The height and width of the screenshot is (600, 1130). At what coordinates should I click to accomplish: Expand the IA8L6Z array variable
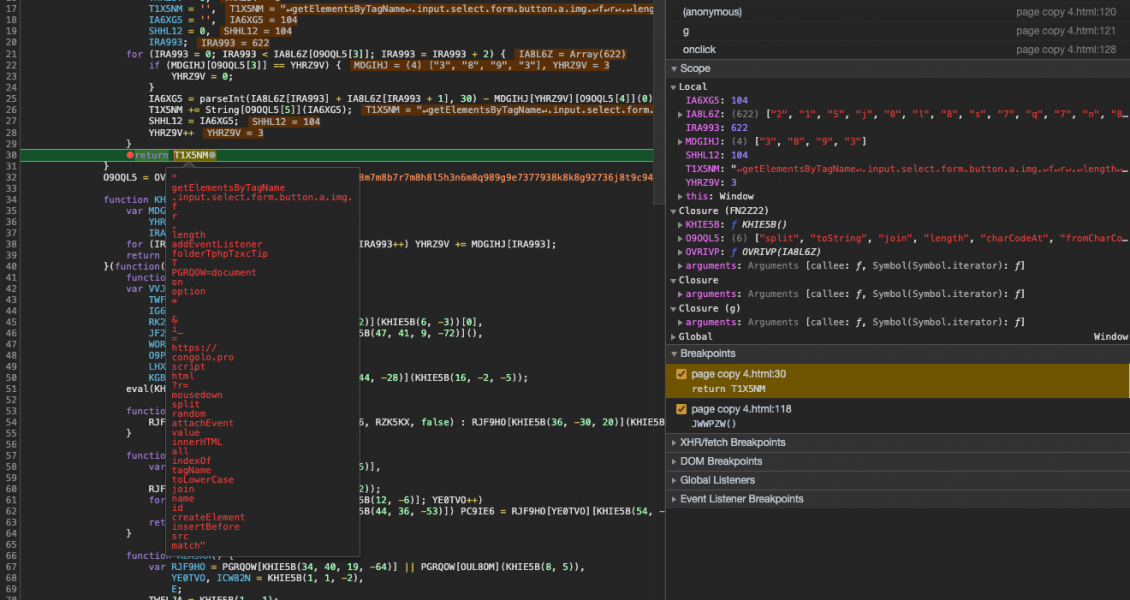[680, 115]
